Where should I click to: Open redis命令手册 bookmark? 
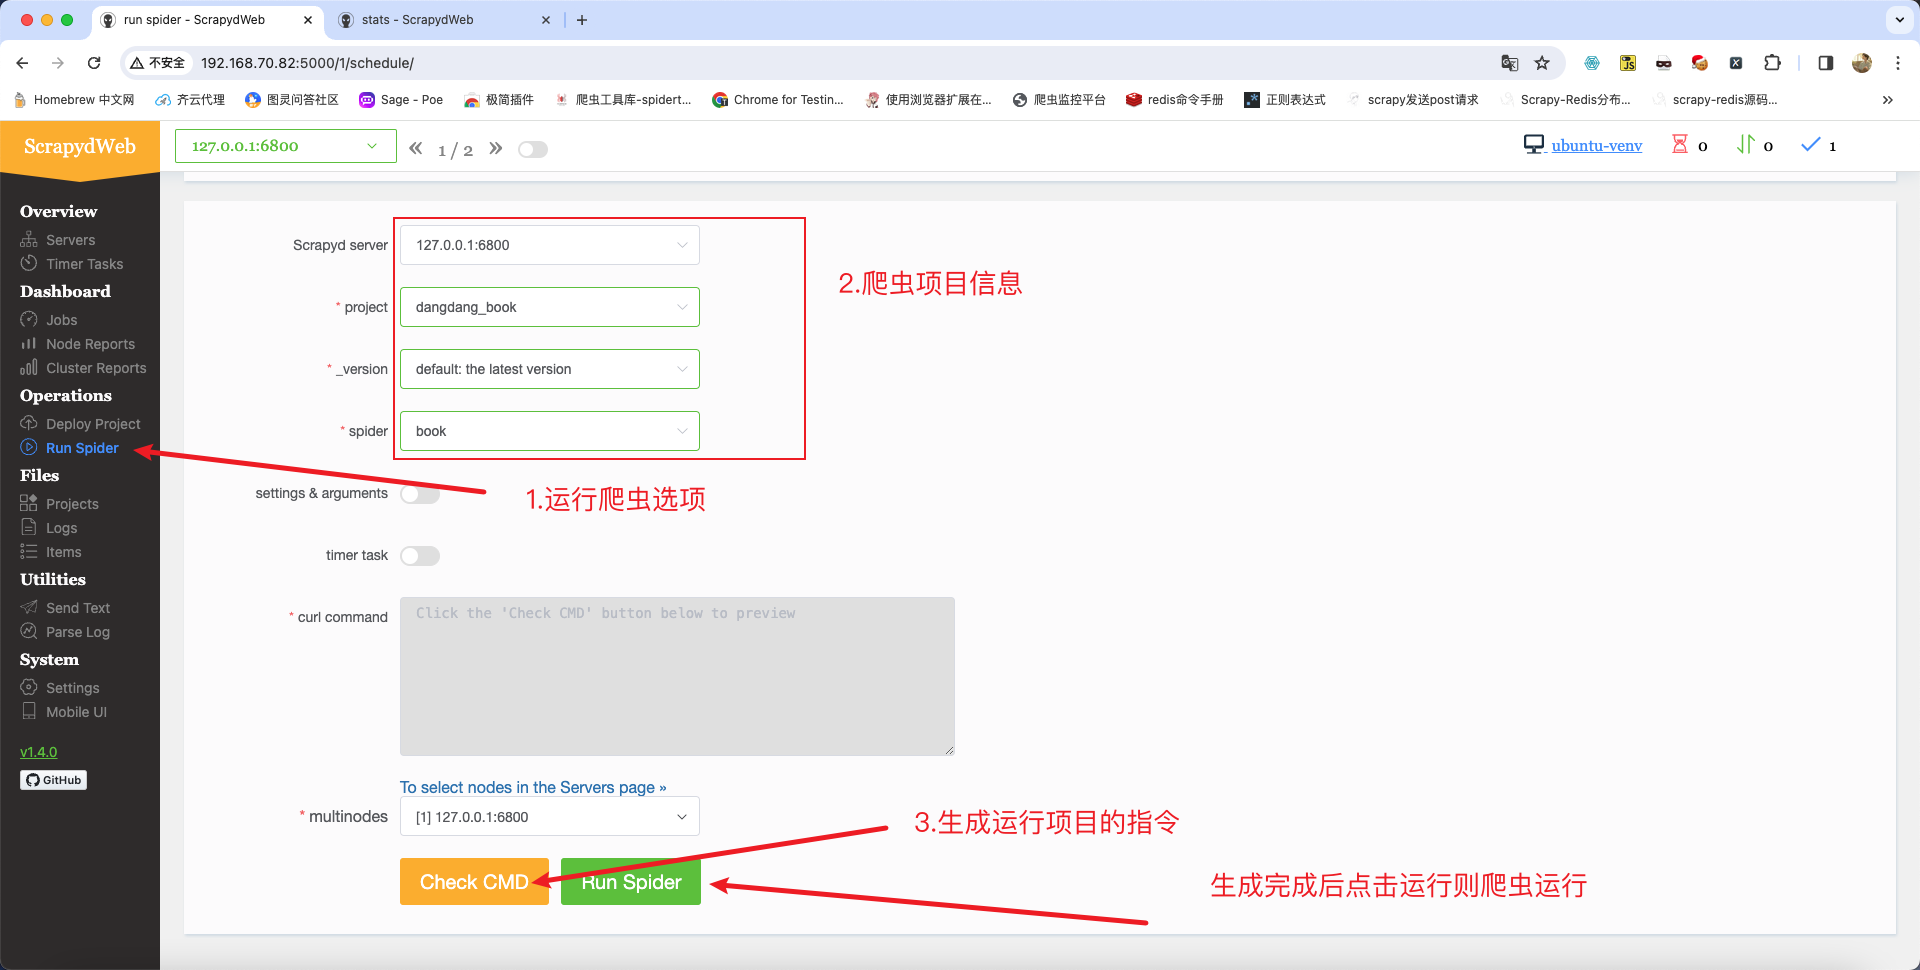(1174, 100)
